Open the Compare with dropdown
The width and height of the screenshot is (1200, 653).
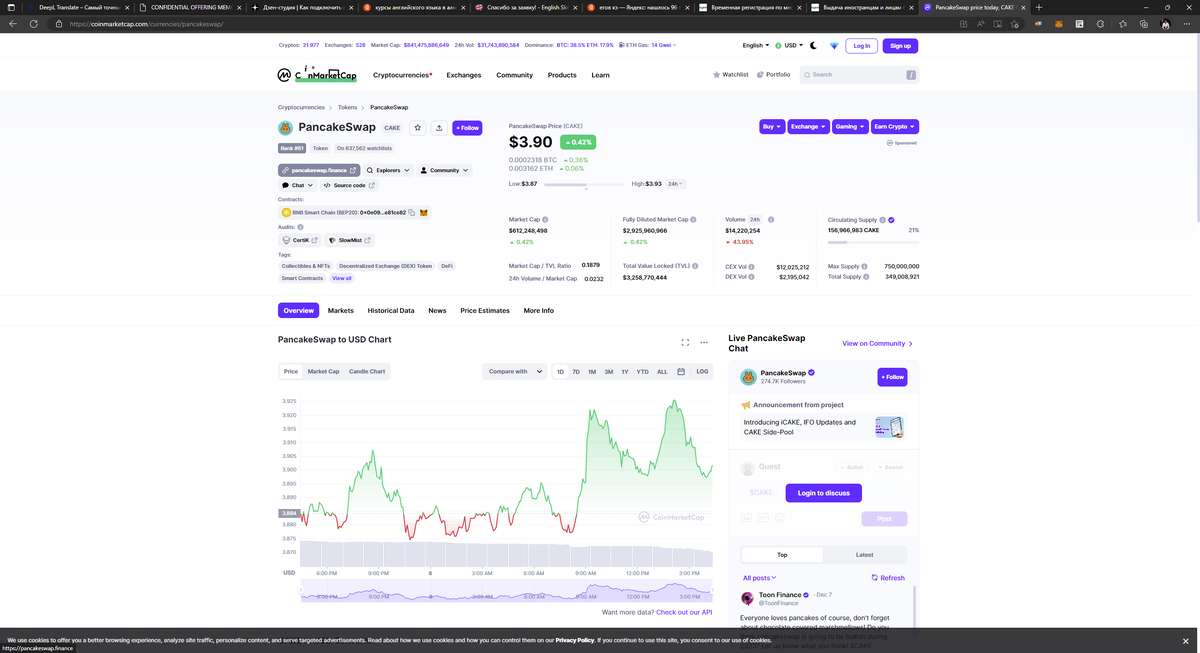point(514,371)
